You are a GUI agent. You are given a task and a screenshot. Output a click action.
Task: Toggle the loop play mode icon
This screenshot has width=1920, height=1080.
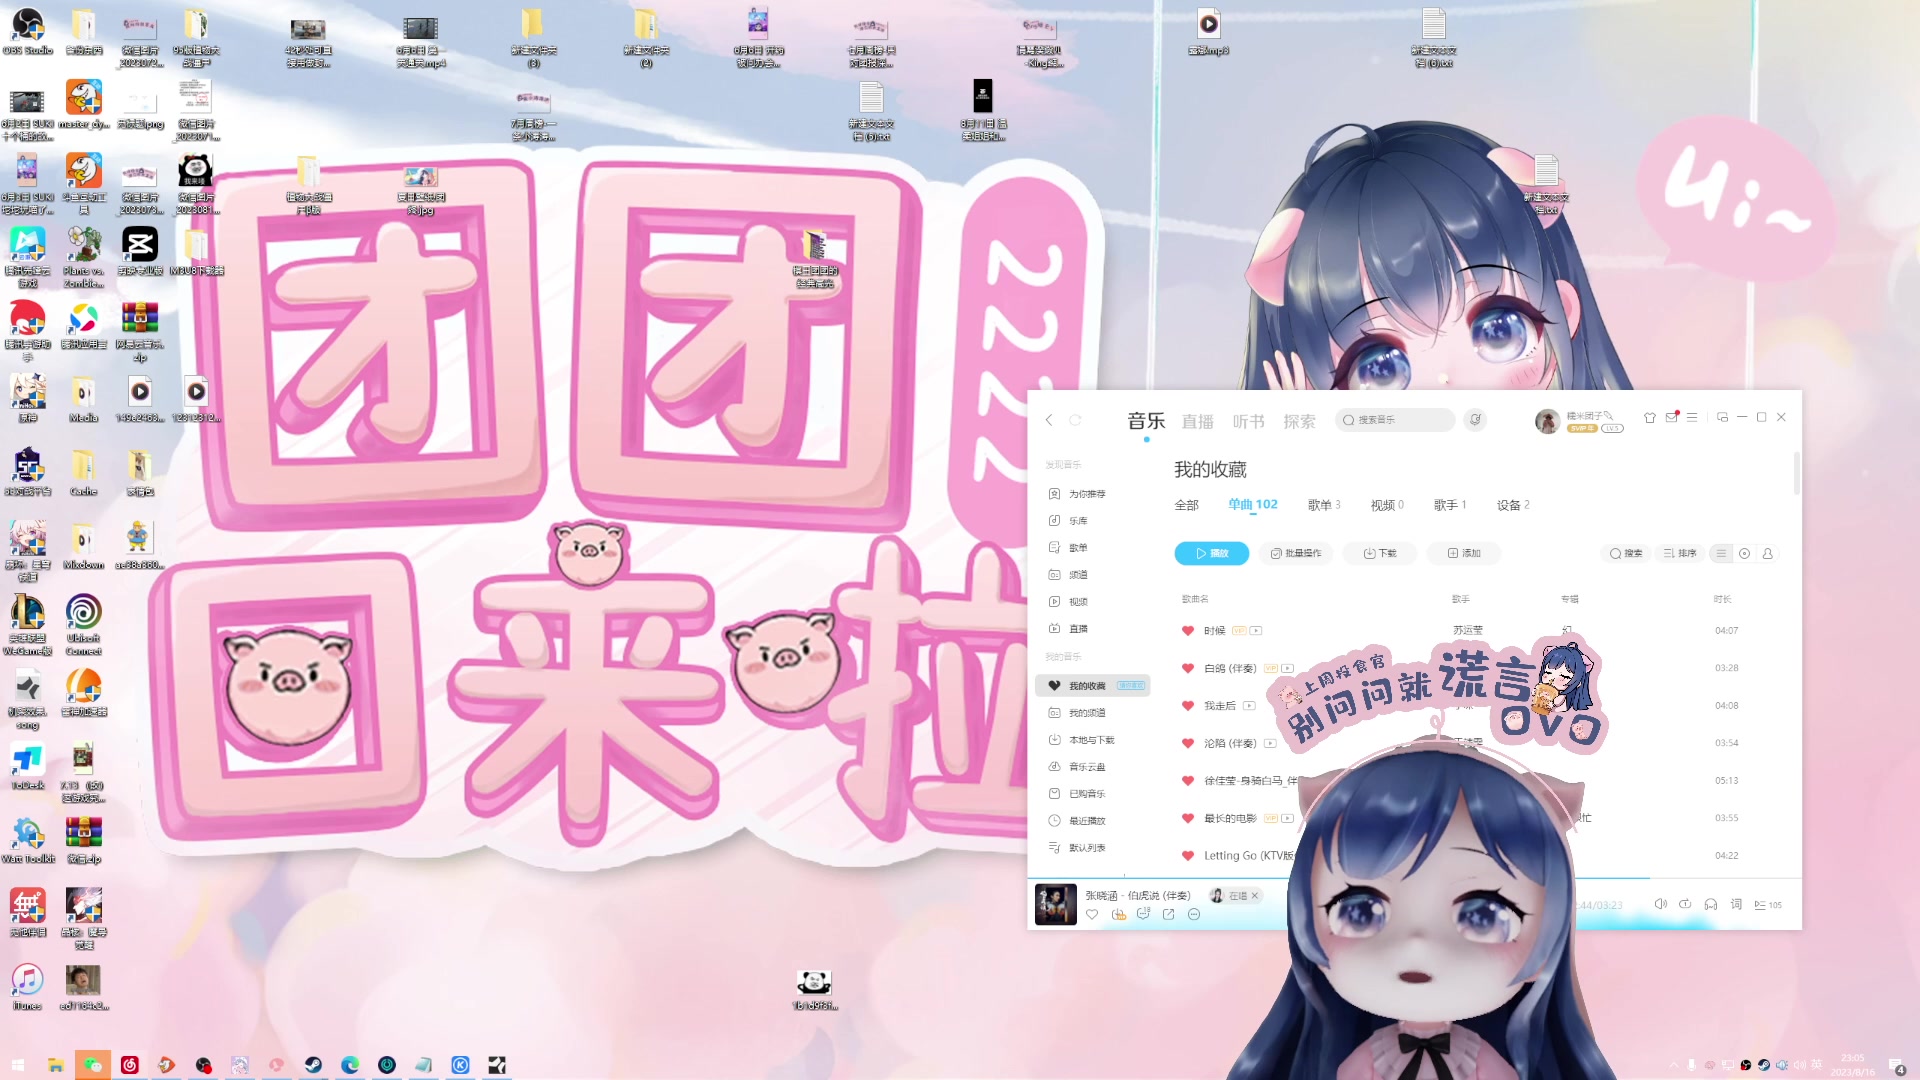coord(1685,904)
